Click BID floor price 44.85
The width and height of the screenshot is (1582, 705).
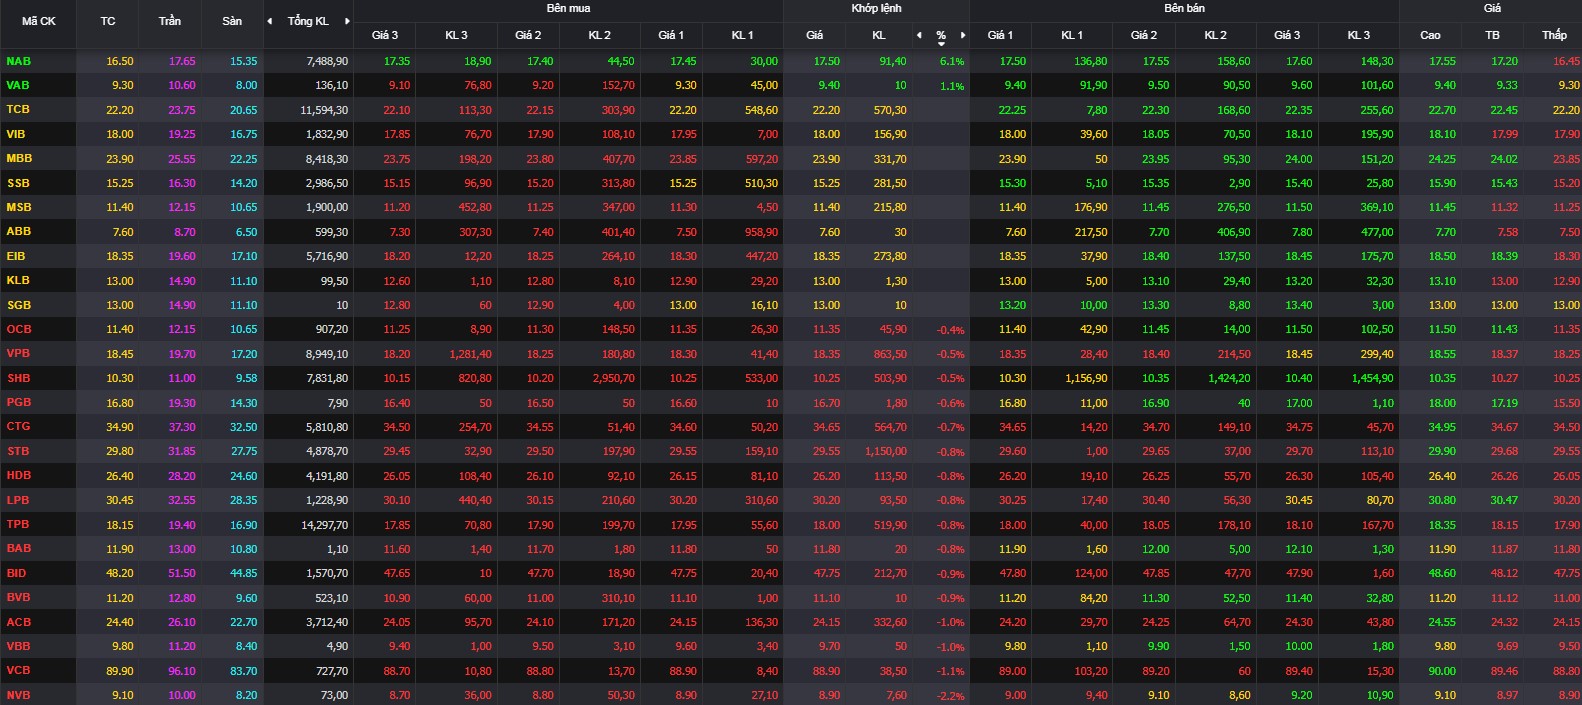243,574
